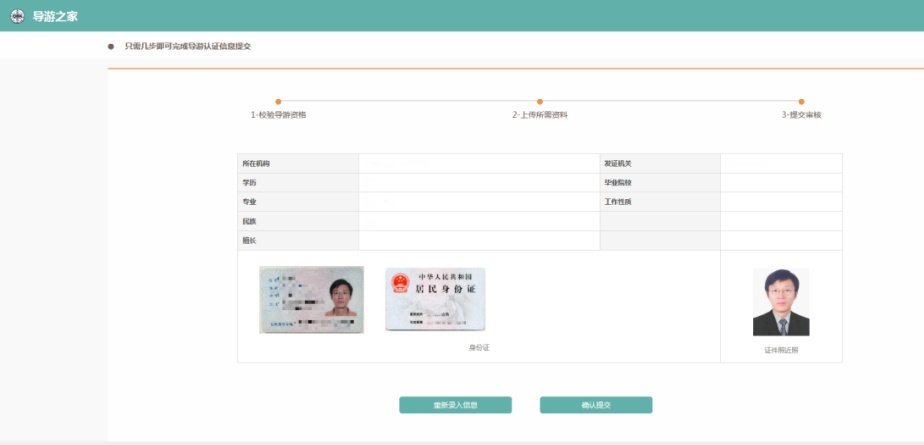Click the 身份证 caption under ID images
924x445 pixels.
[479, 348]
